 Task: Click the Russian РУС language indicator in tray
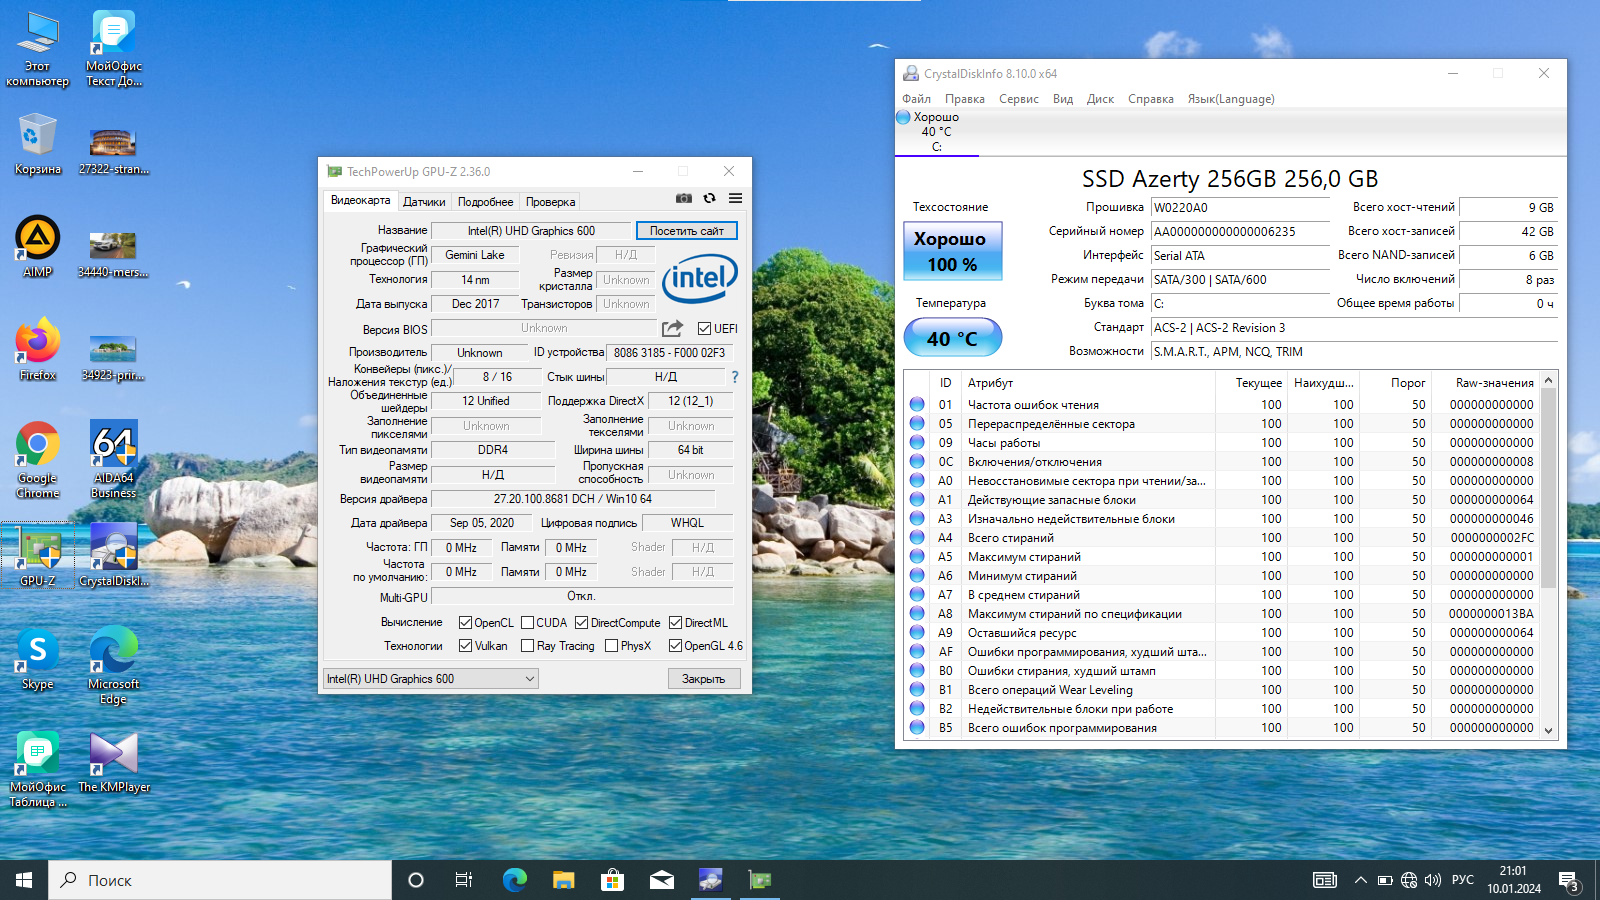pyautogui.click(x=1463, y=880)
